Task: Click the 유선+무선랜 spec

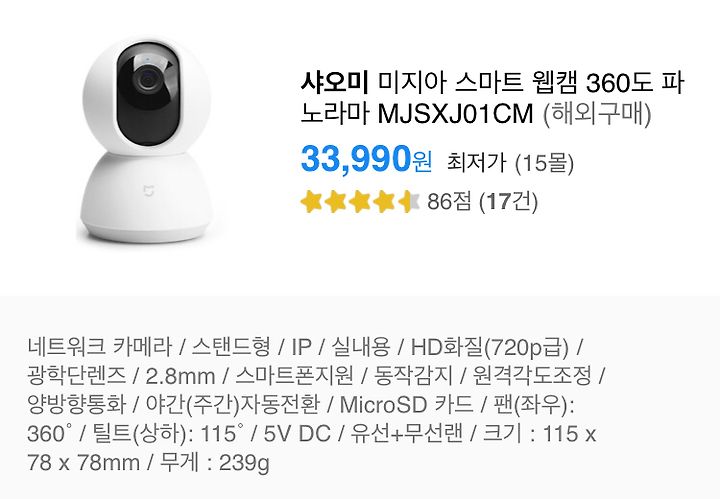Action: coord(407,433)
